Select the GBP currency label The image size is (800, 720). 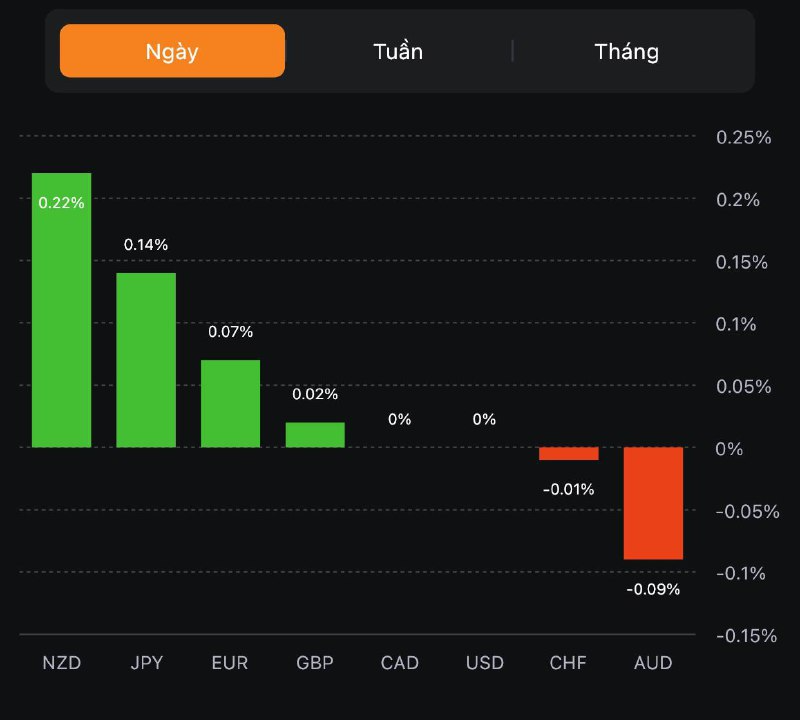(x=315, y=663)
